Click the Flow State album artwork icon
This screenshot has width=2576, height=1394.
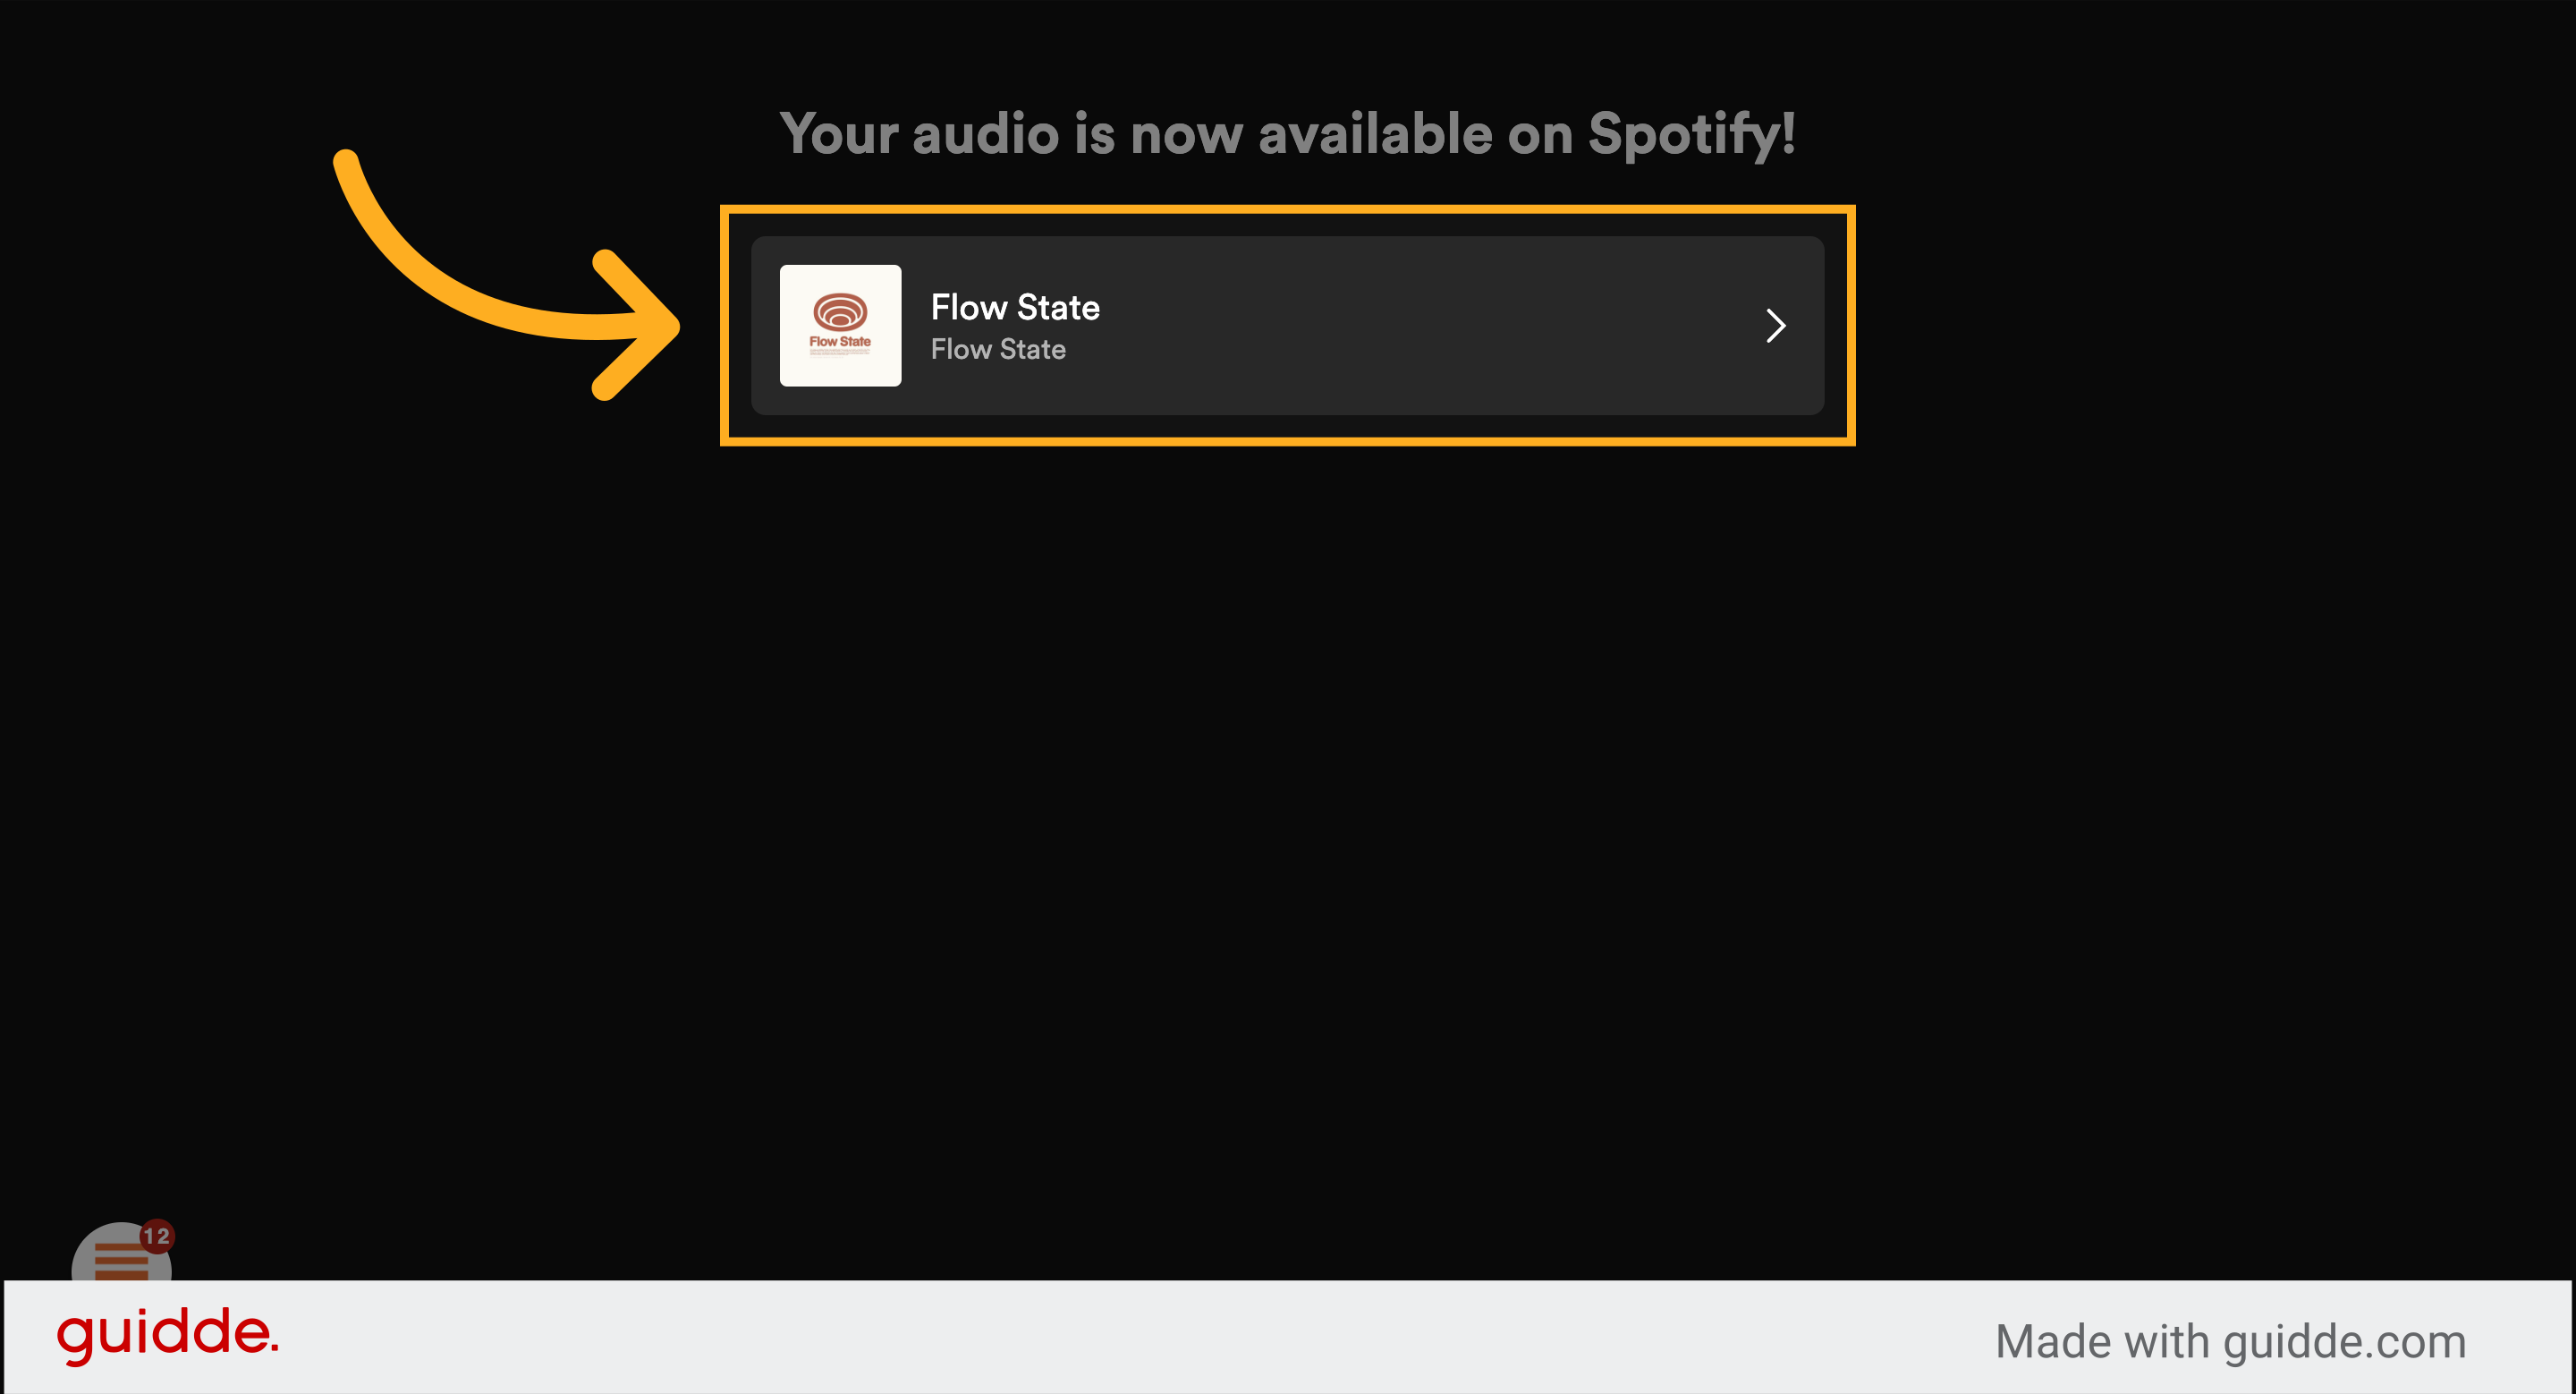click(842, 326)
